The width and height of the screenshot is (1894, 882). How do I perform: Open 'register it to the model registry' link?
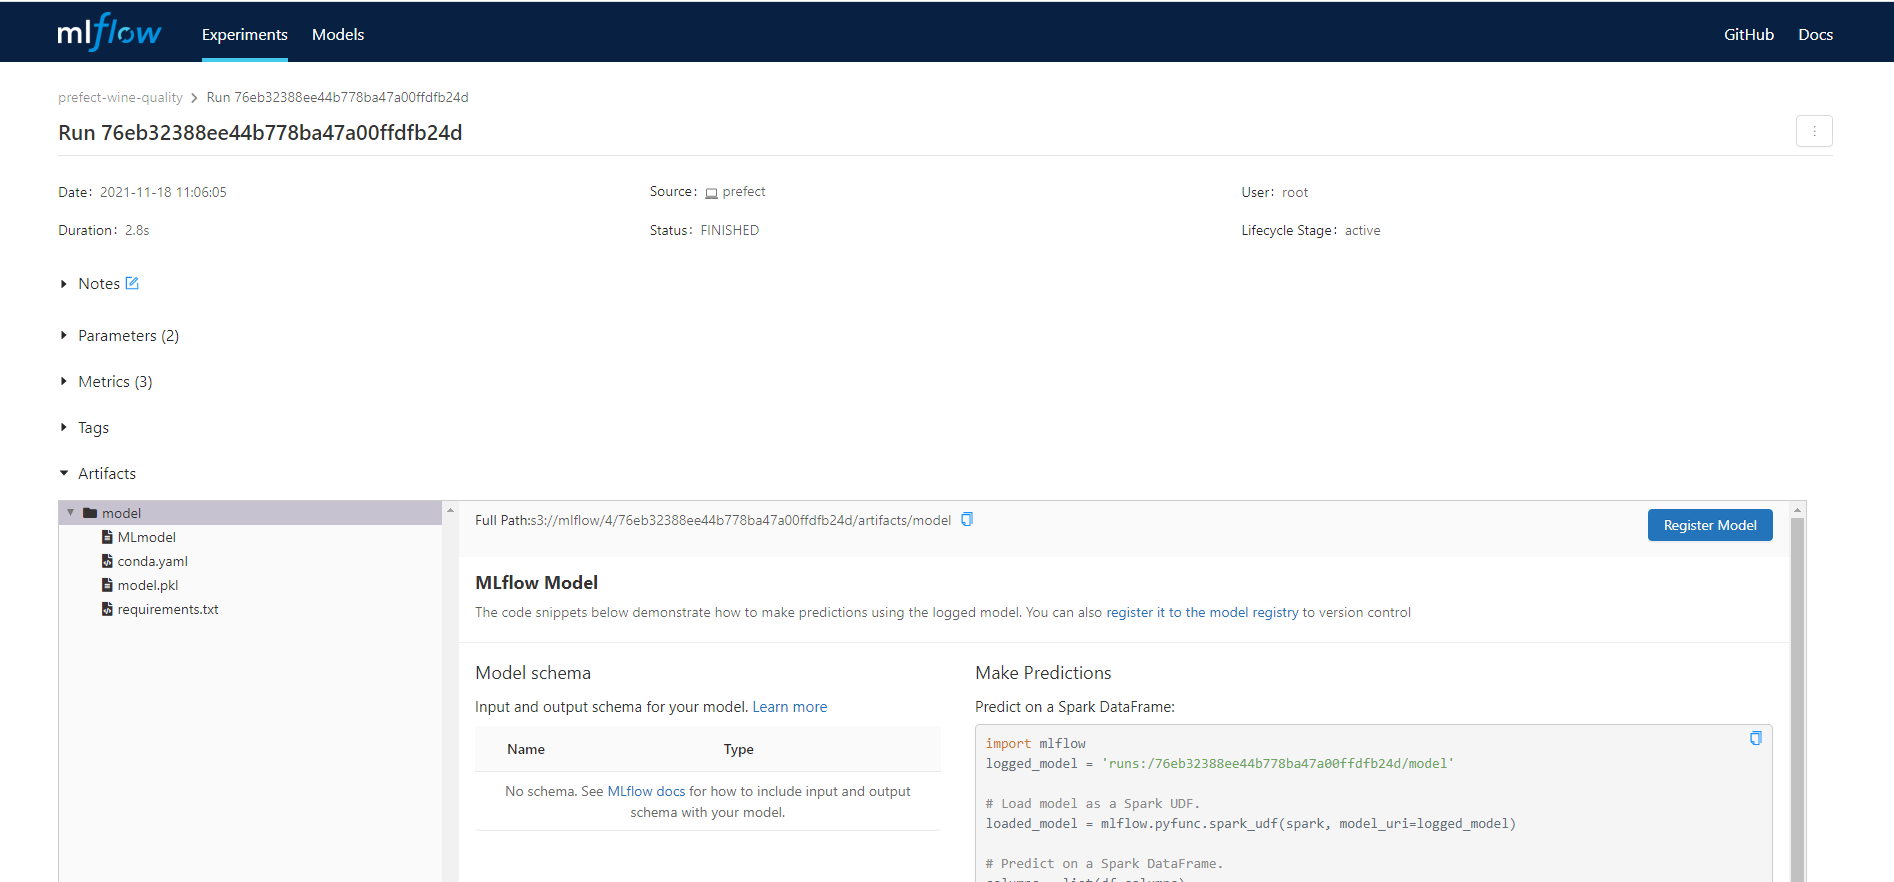[x=1202, y=612]
